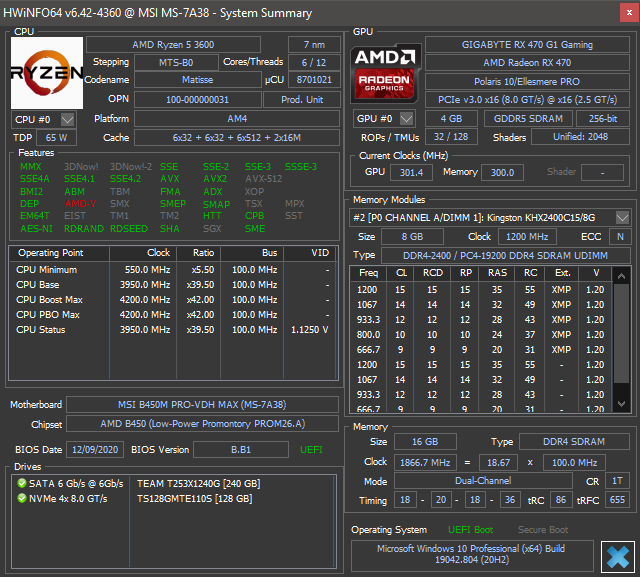The width and height of the screenshot is (640, 577).
Task: Click the Ryzen CPU logo
Action: (x=47, y=73)
